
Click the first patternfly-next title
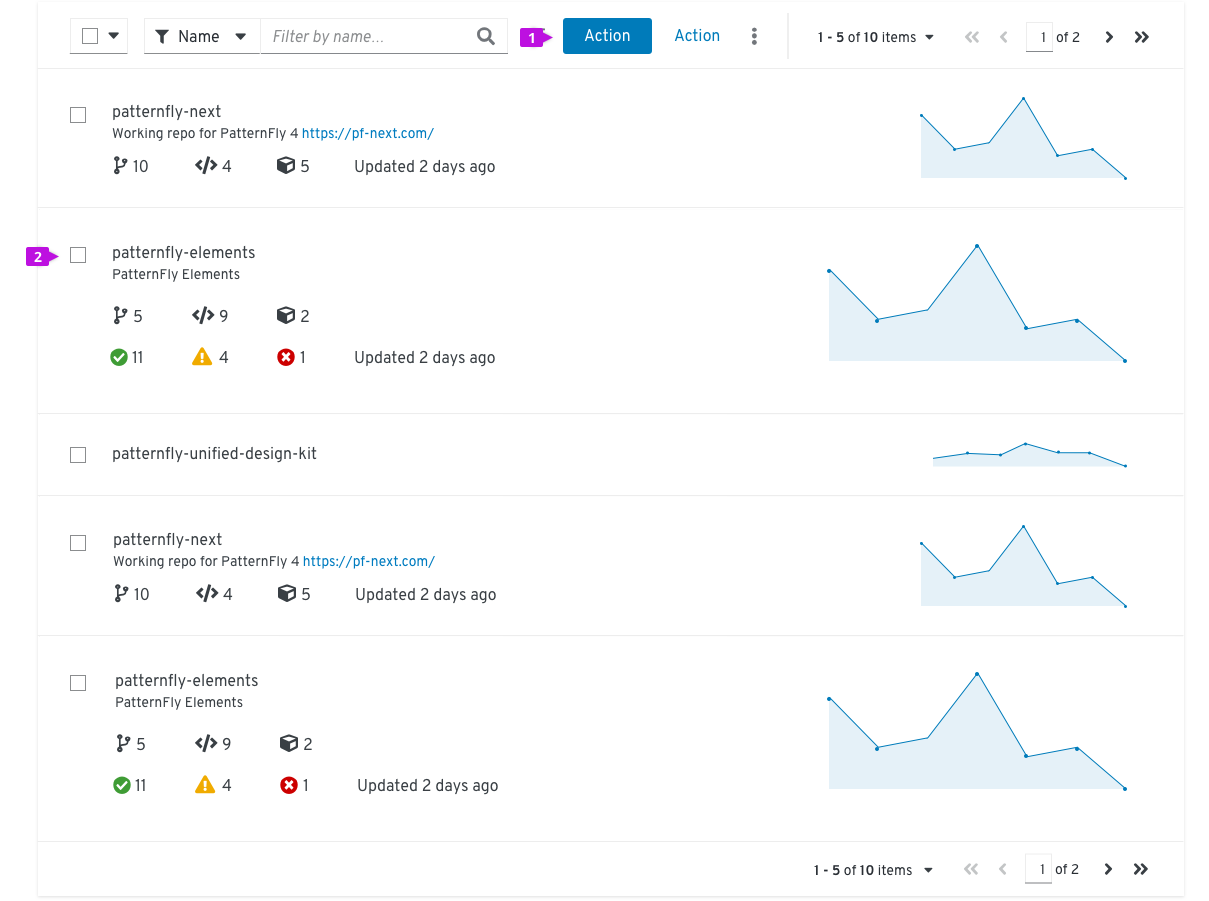coord(167,111)
